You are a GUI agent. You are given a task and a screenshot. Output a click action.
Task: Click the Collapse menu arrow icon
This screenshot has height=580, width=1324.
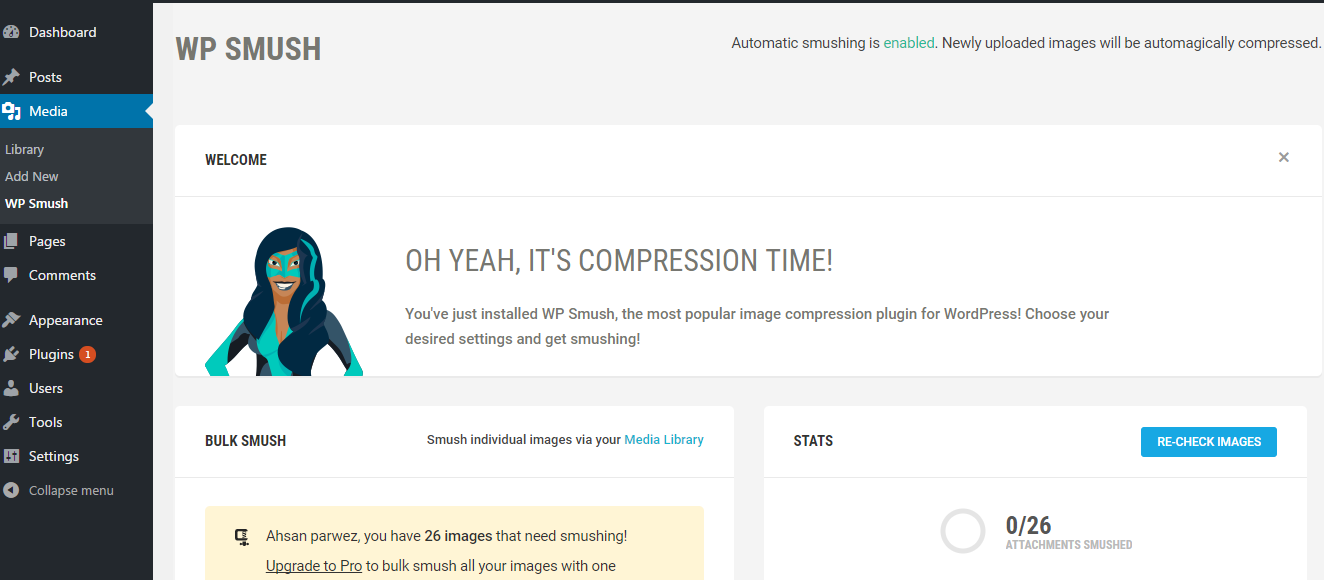[x=11, y=490]
